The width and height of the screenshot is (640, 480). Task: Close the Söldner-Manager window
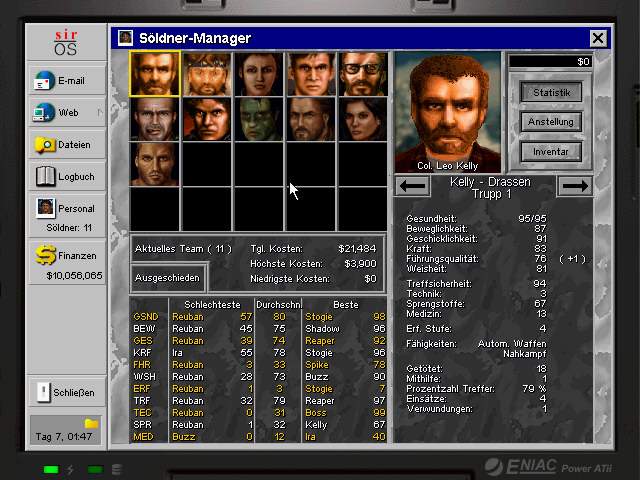point(598,38)
